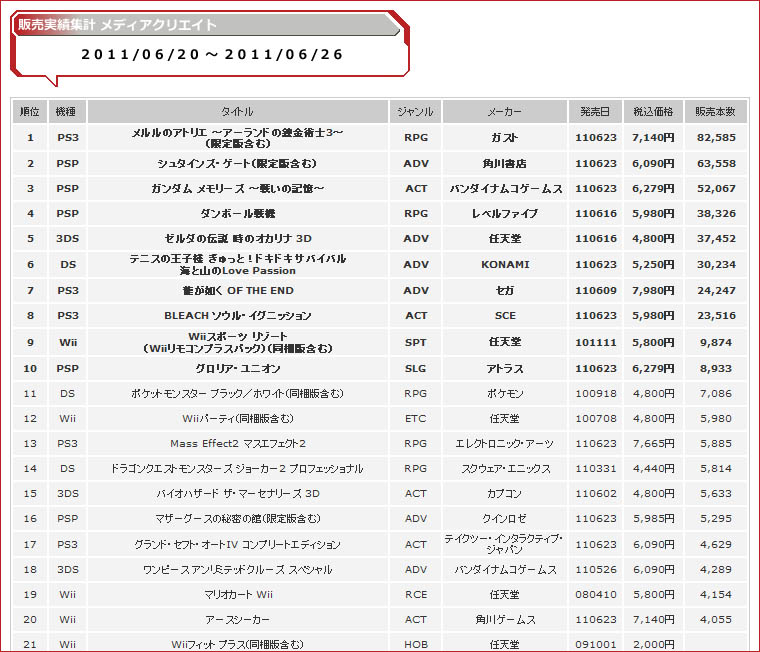Click sales figure 7,086
This screenshot has height=652, width=760.
pyautogui.click(x=716, y=394)
